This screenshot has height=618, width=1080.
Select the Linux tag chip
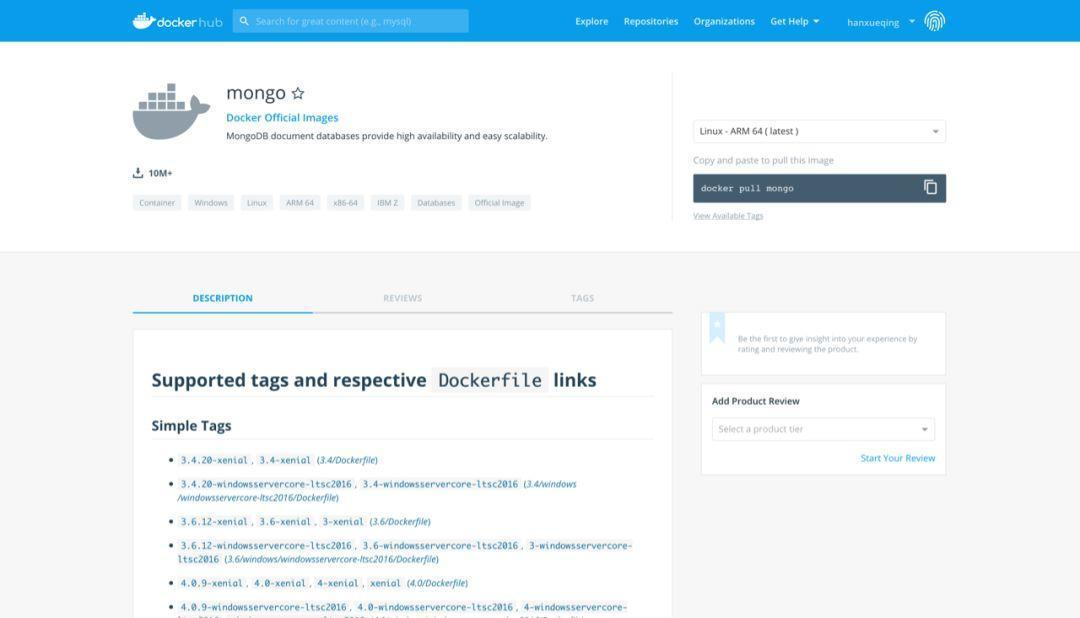coord(257,203)
